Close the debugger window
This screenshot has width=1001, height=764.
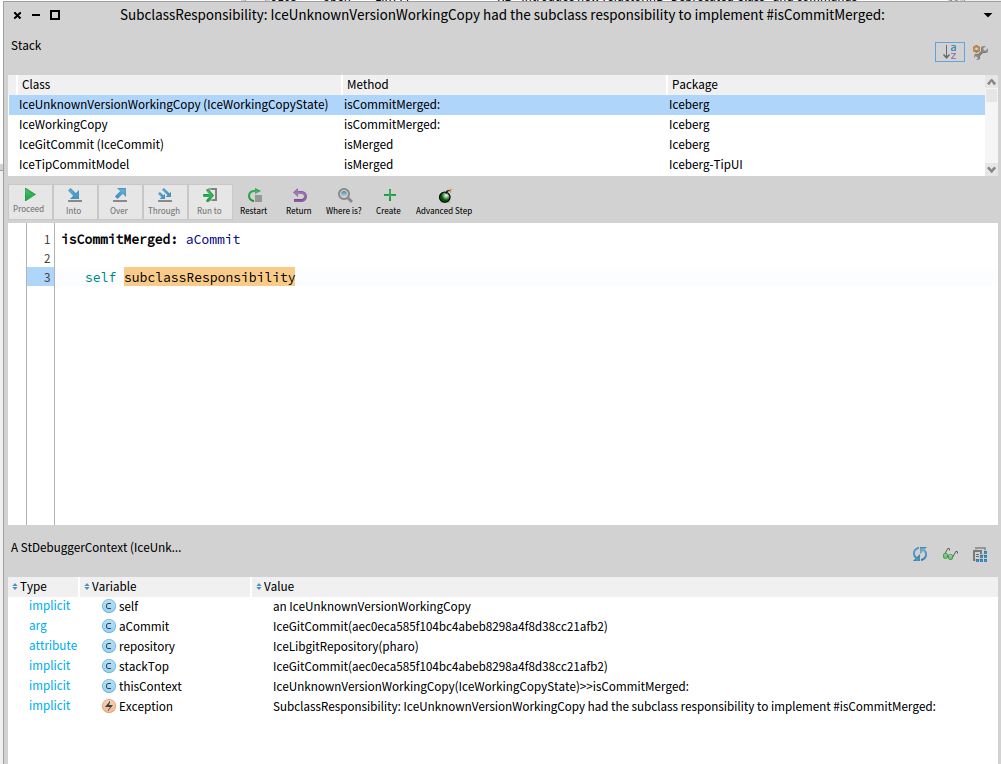17,15
